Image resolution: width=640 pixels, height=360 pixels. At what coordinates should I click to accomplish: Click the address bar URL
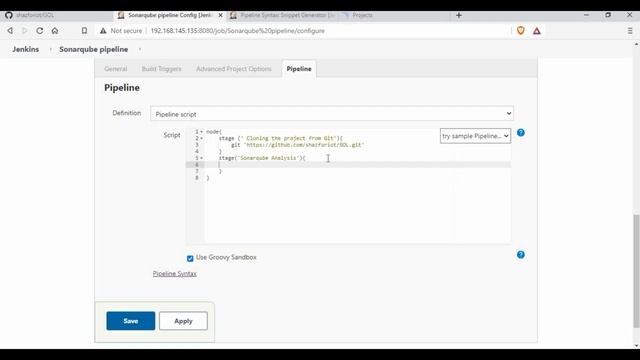(238, 31)
